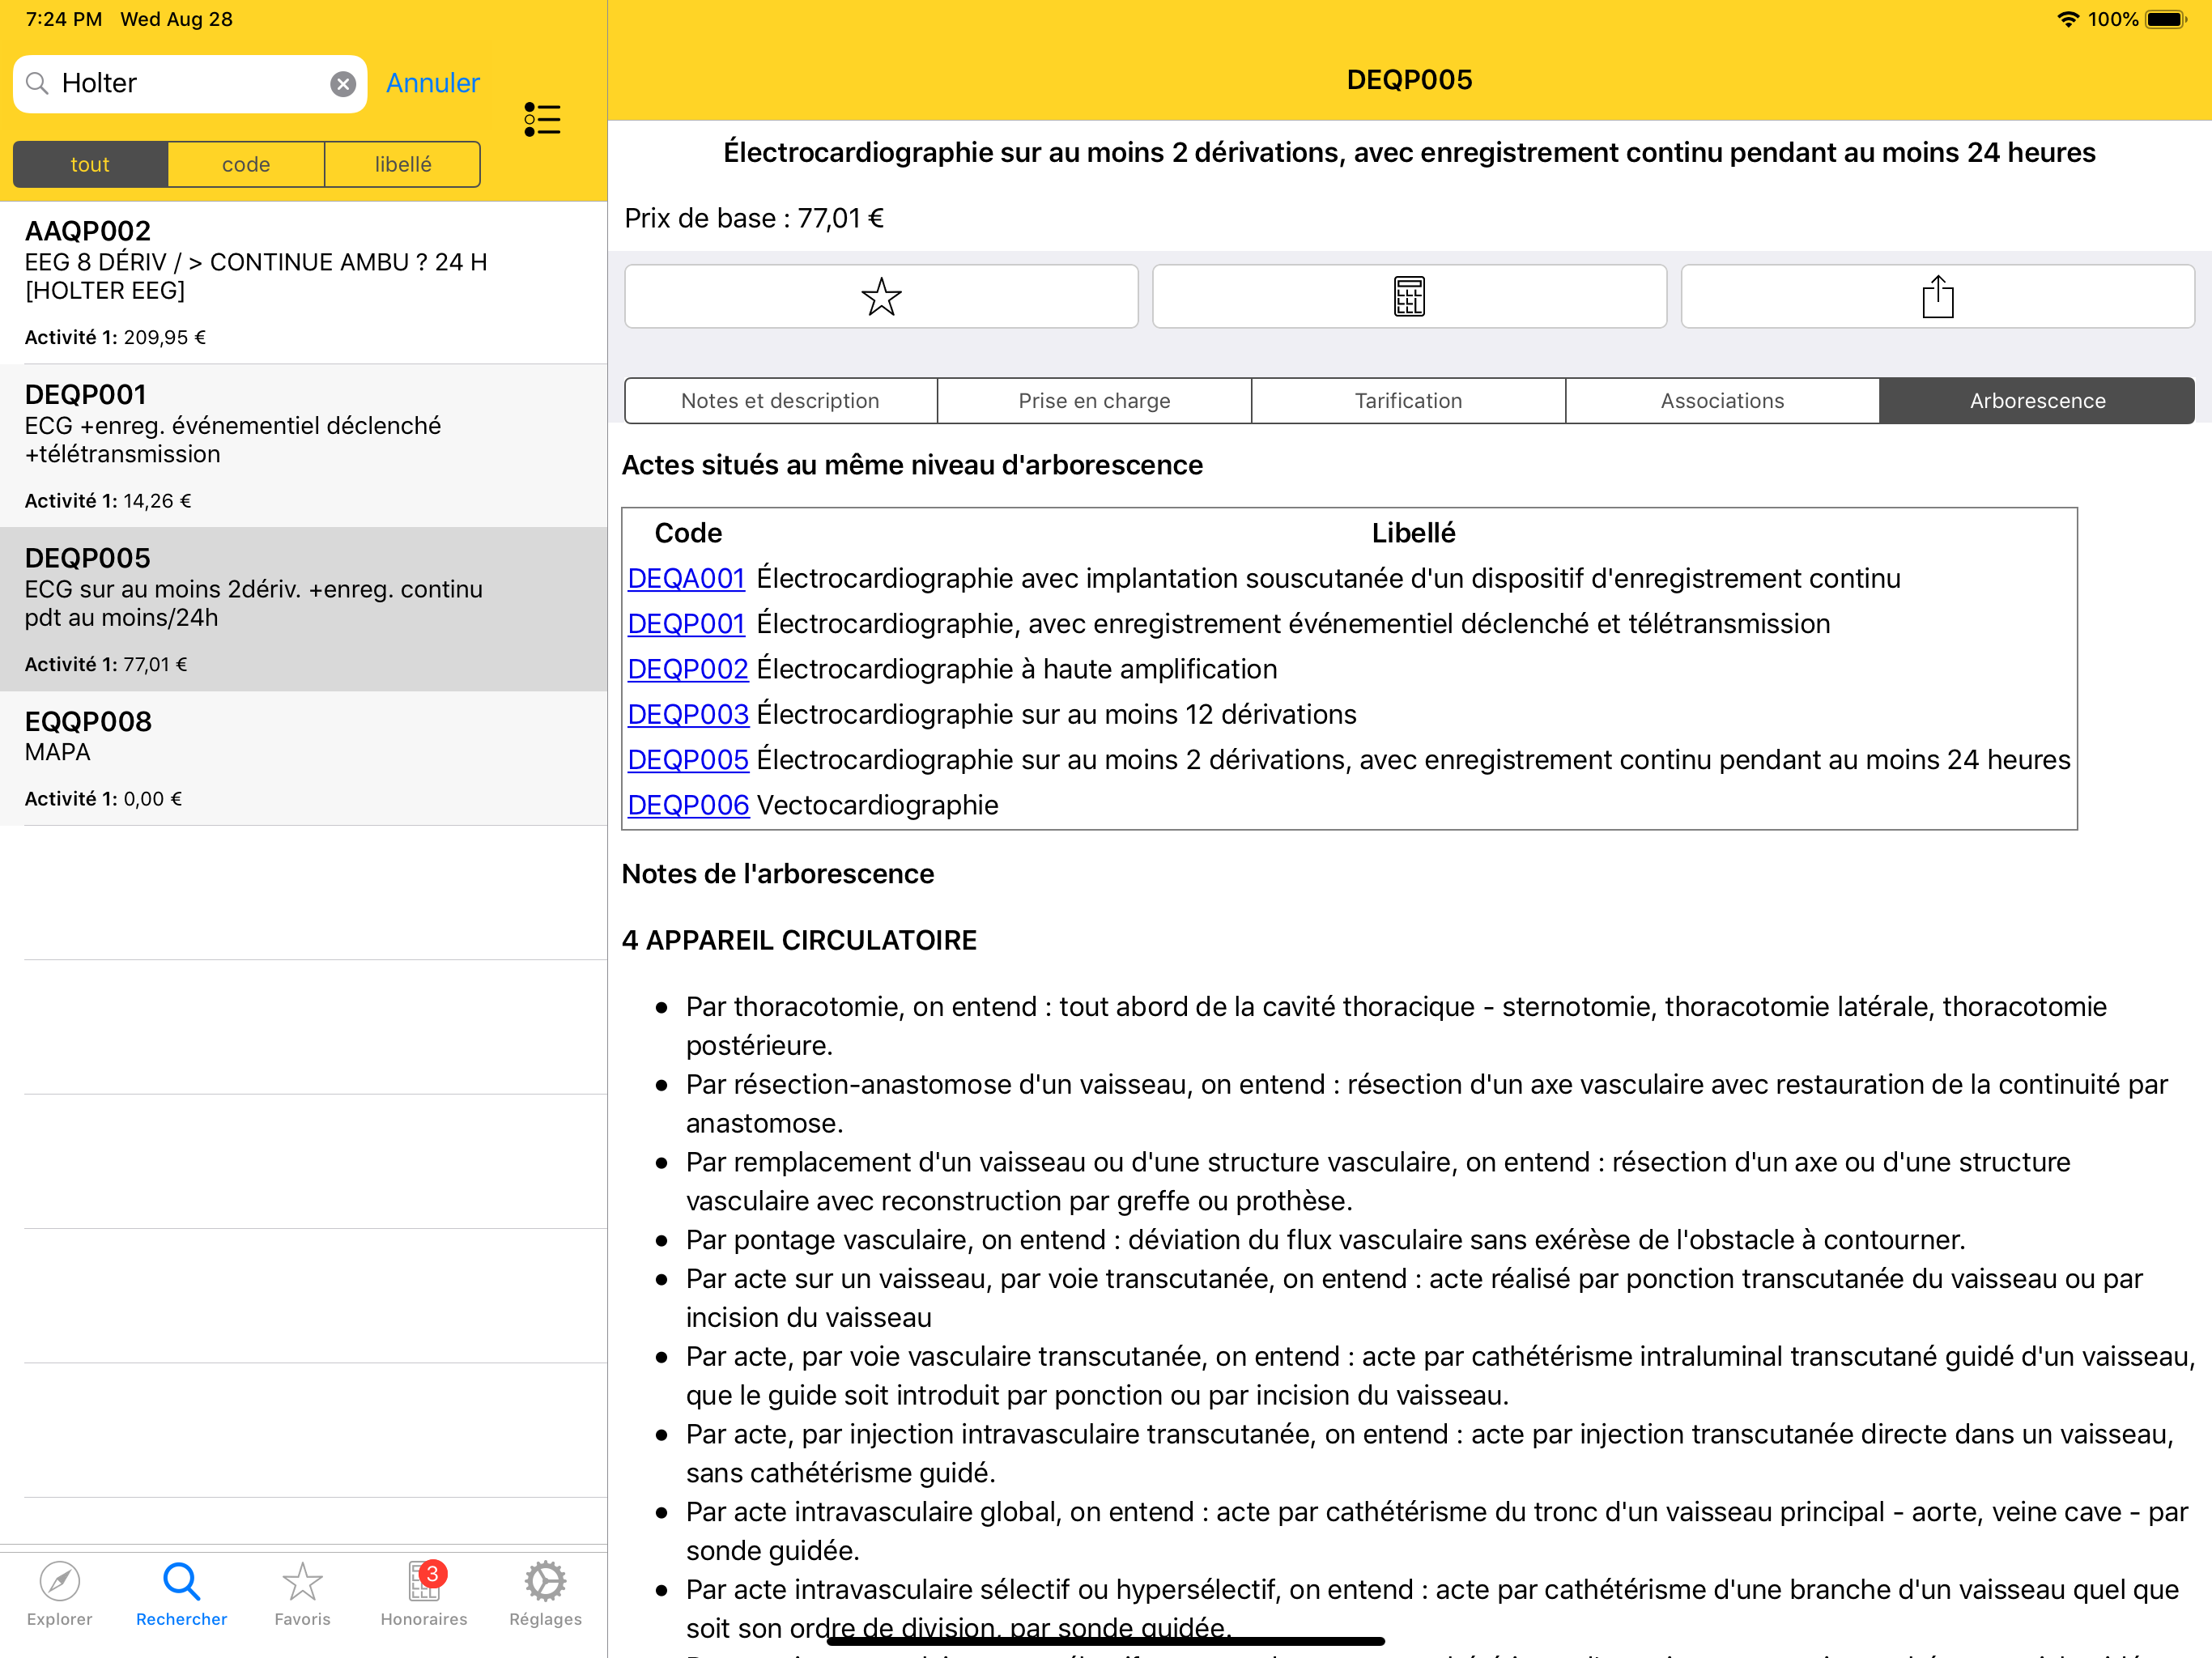Switch to Prise en charge tab

(1095, 401)
